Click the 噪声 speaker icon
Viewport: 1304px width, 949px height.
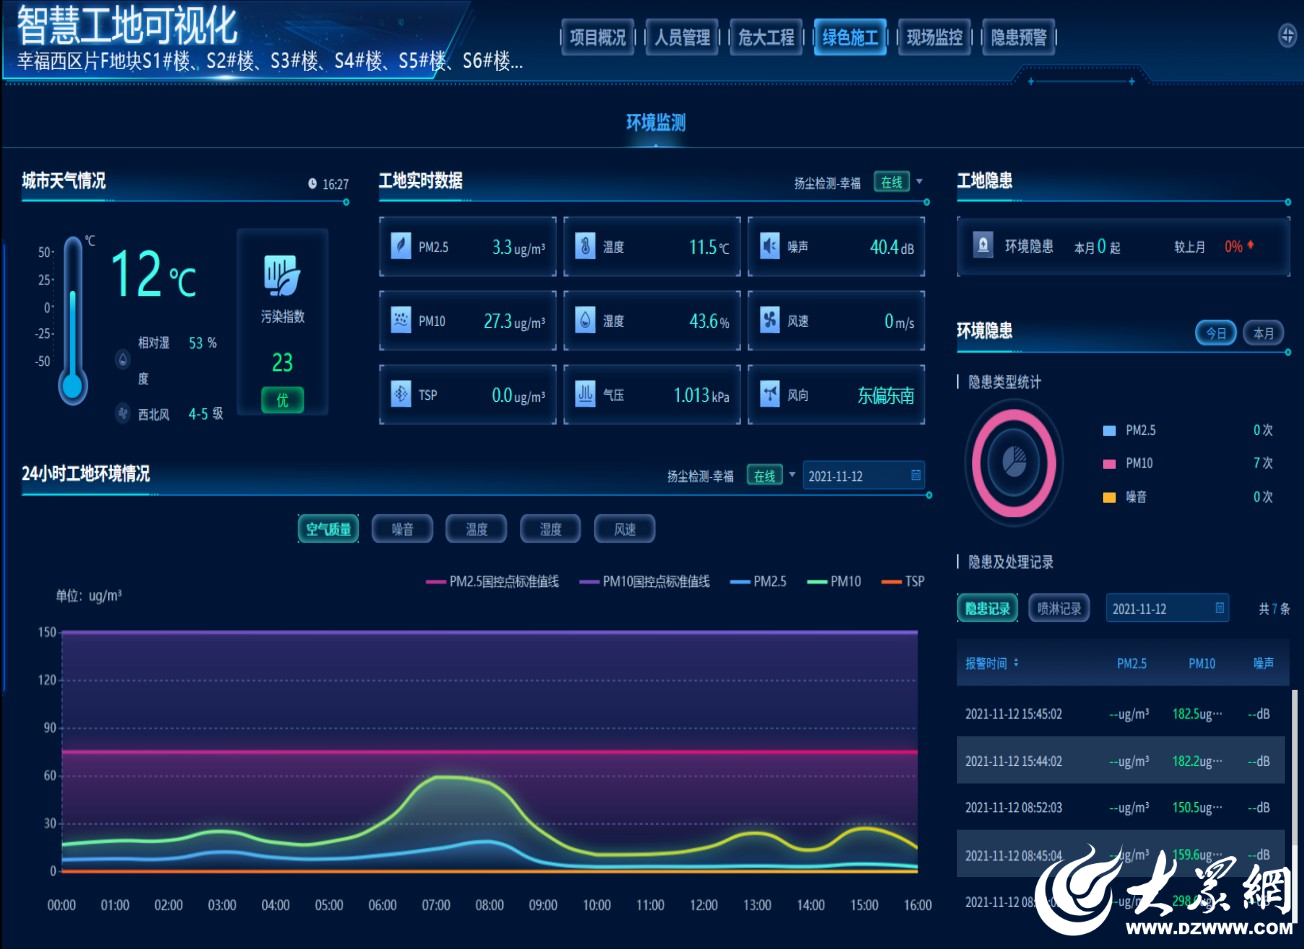coord(769,246)
